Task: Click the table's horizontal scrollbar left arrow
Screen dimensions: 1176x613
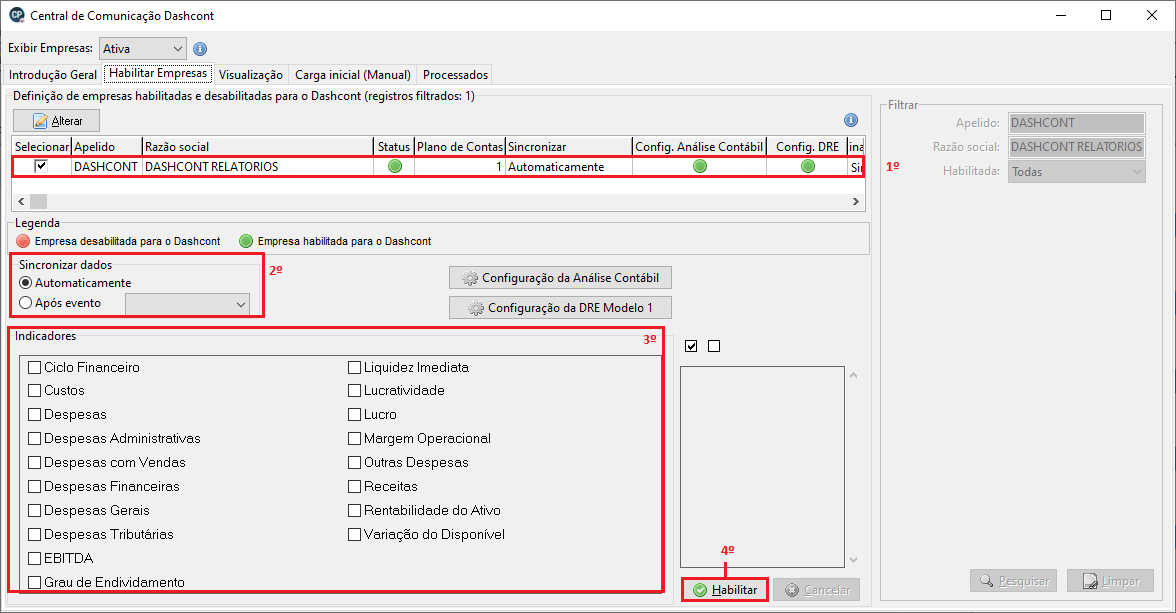Action: pyautogui.click(x=21, y=201)
